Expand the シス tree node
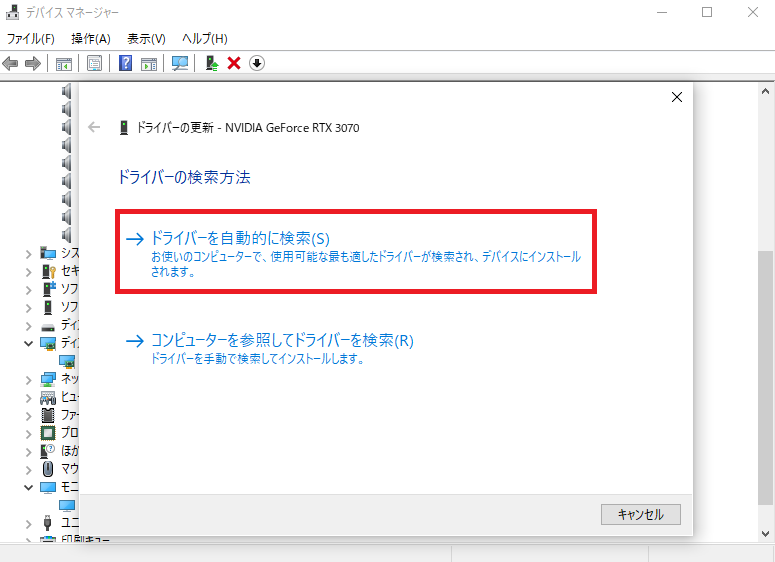Image resolution: width=775 pixels, height=562 pixels. (29, 254)
